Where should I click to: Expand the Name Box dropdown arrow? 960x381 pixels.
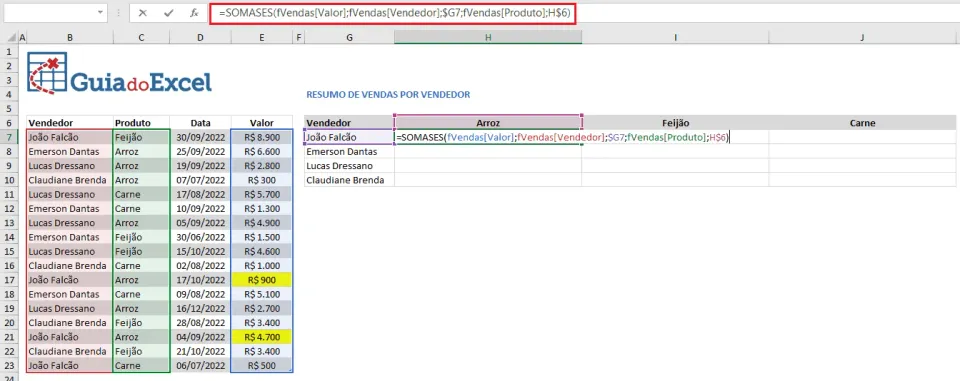[x=100, y=13]
